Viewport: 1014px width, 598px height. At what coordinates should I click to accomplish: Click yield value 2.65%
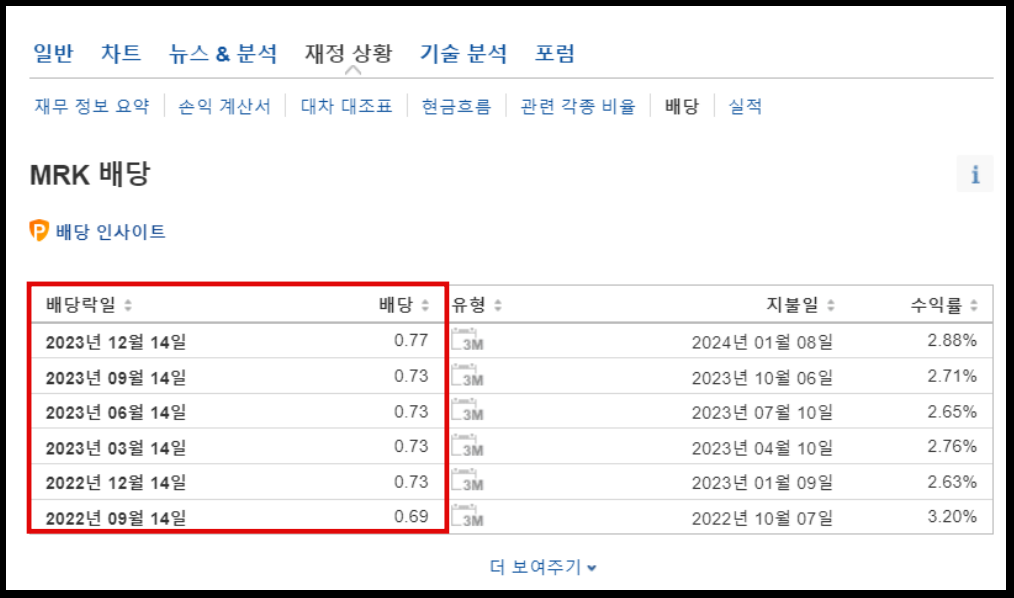[952, 411]
